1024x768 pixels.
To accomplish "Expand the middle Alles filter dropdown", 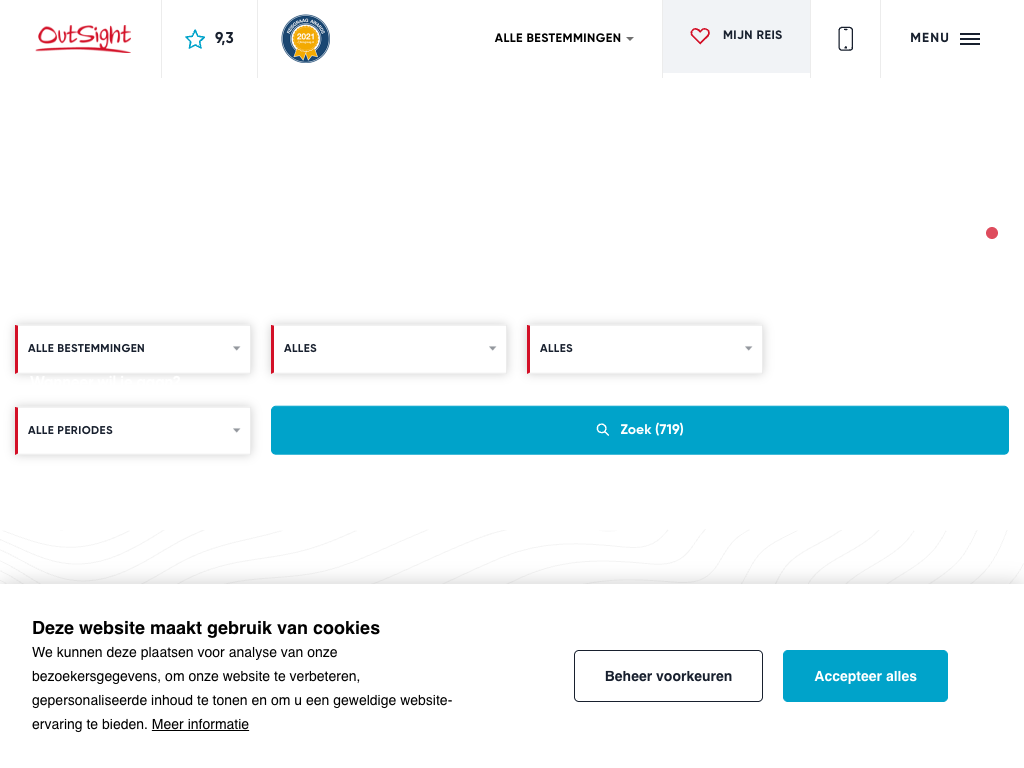I will tap(389, 349).
